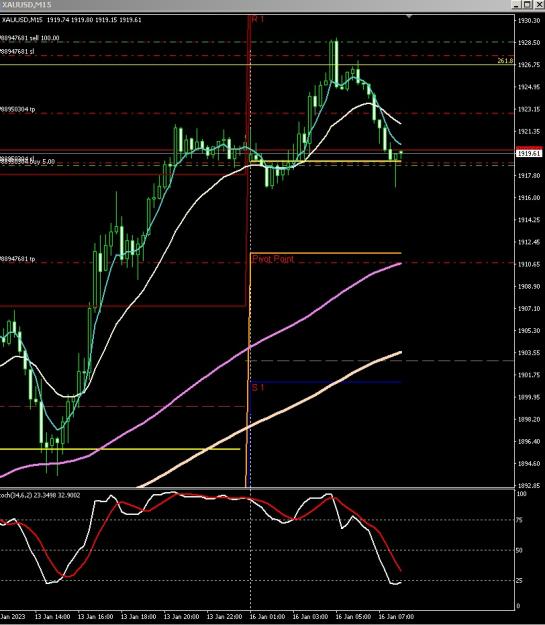Screen dimensions: 545x625
Task: Click the R 1 resistance label
Action: tap(258, 19)
